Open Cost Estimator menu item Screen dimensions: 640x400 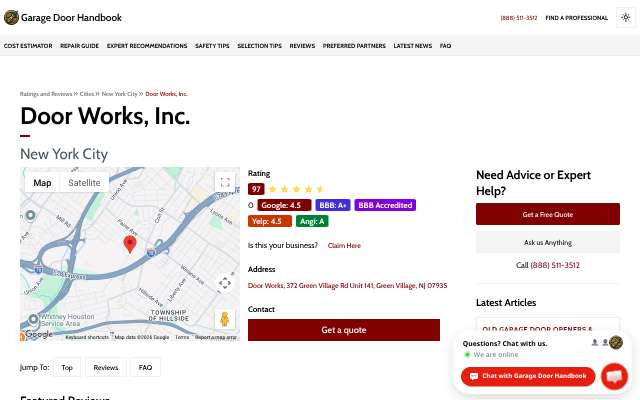28,46
